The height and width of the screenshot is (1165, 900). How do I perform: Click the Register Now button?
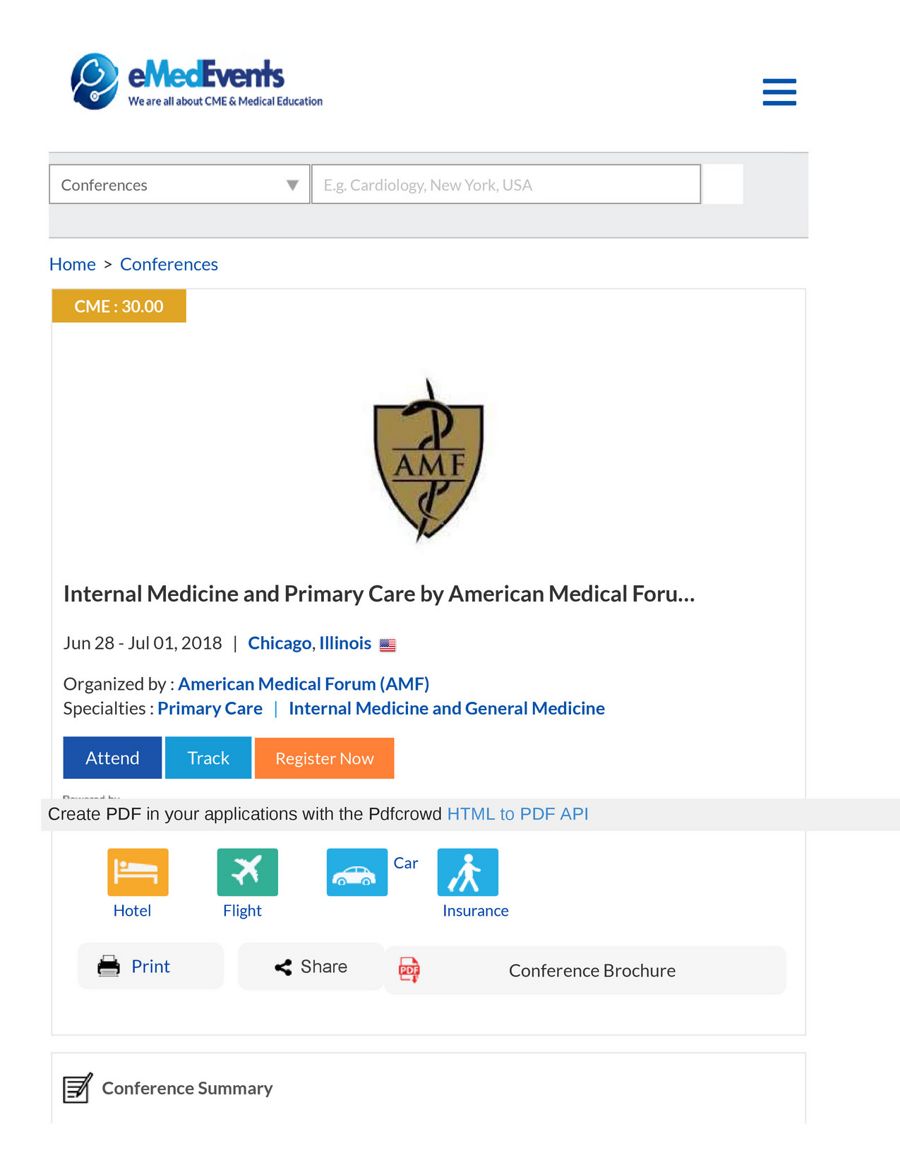324,757
